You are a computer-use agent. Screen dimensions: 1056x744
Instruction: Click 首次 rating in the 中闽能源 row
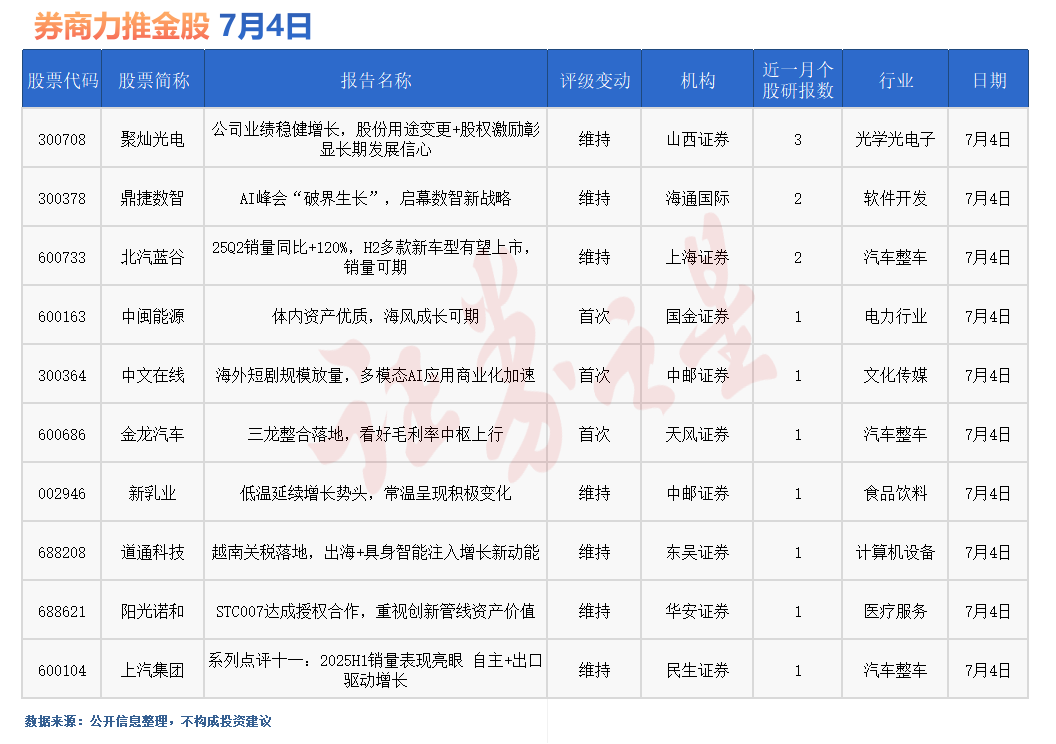coord(595,316)
